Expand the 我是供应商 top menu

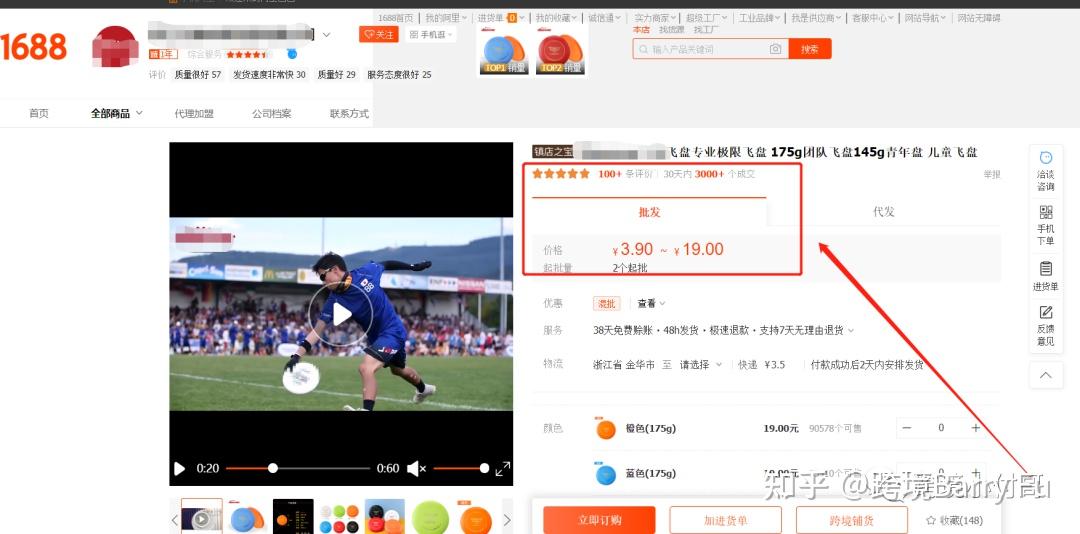[x=817, y=18]
